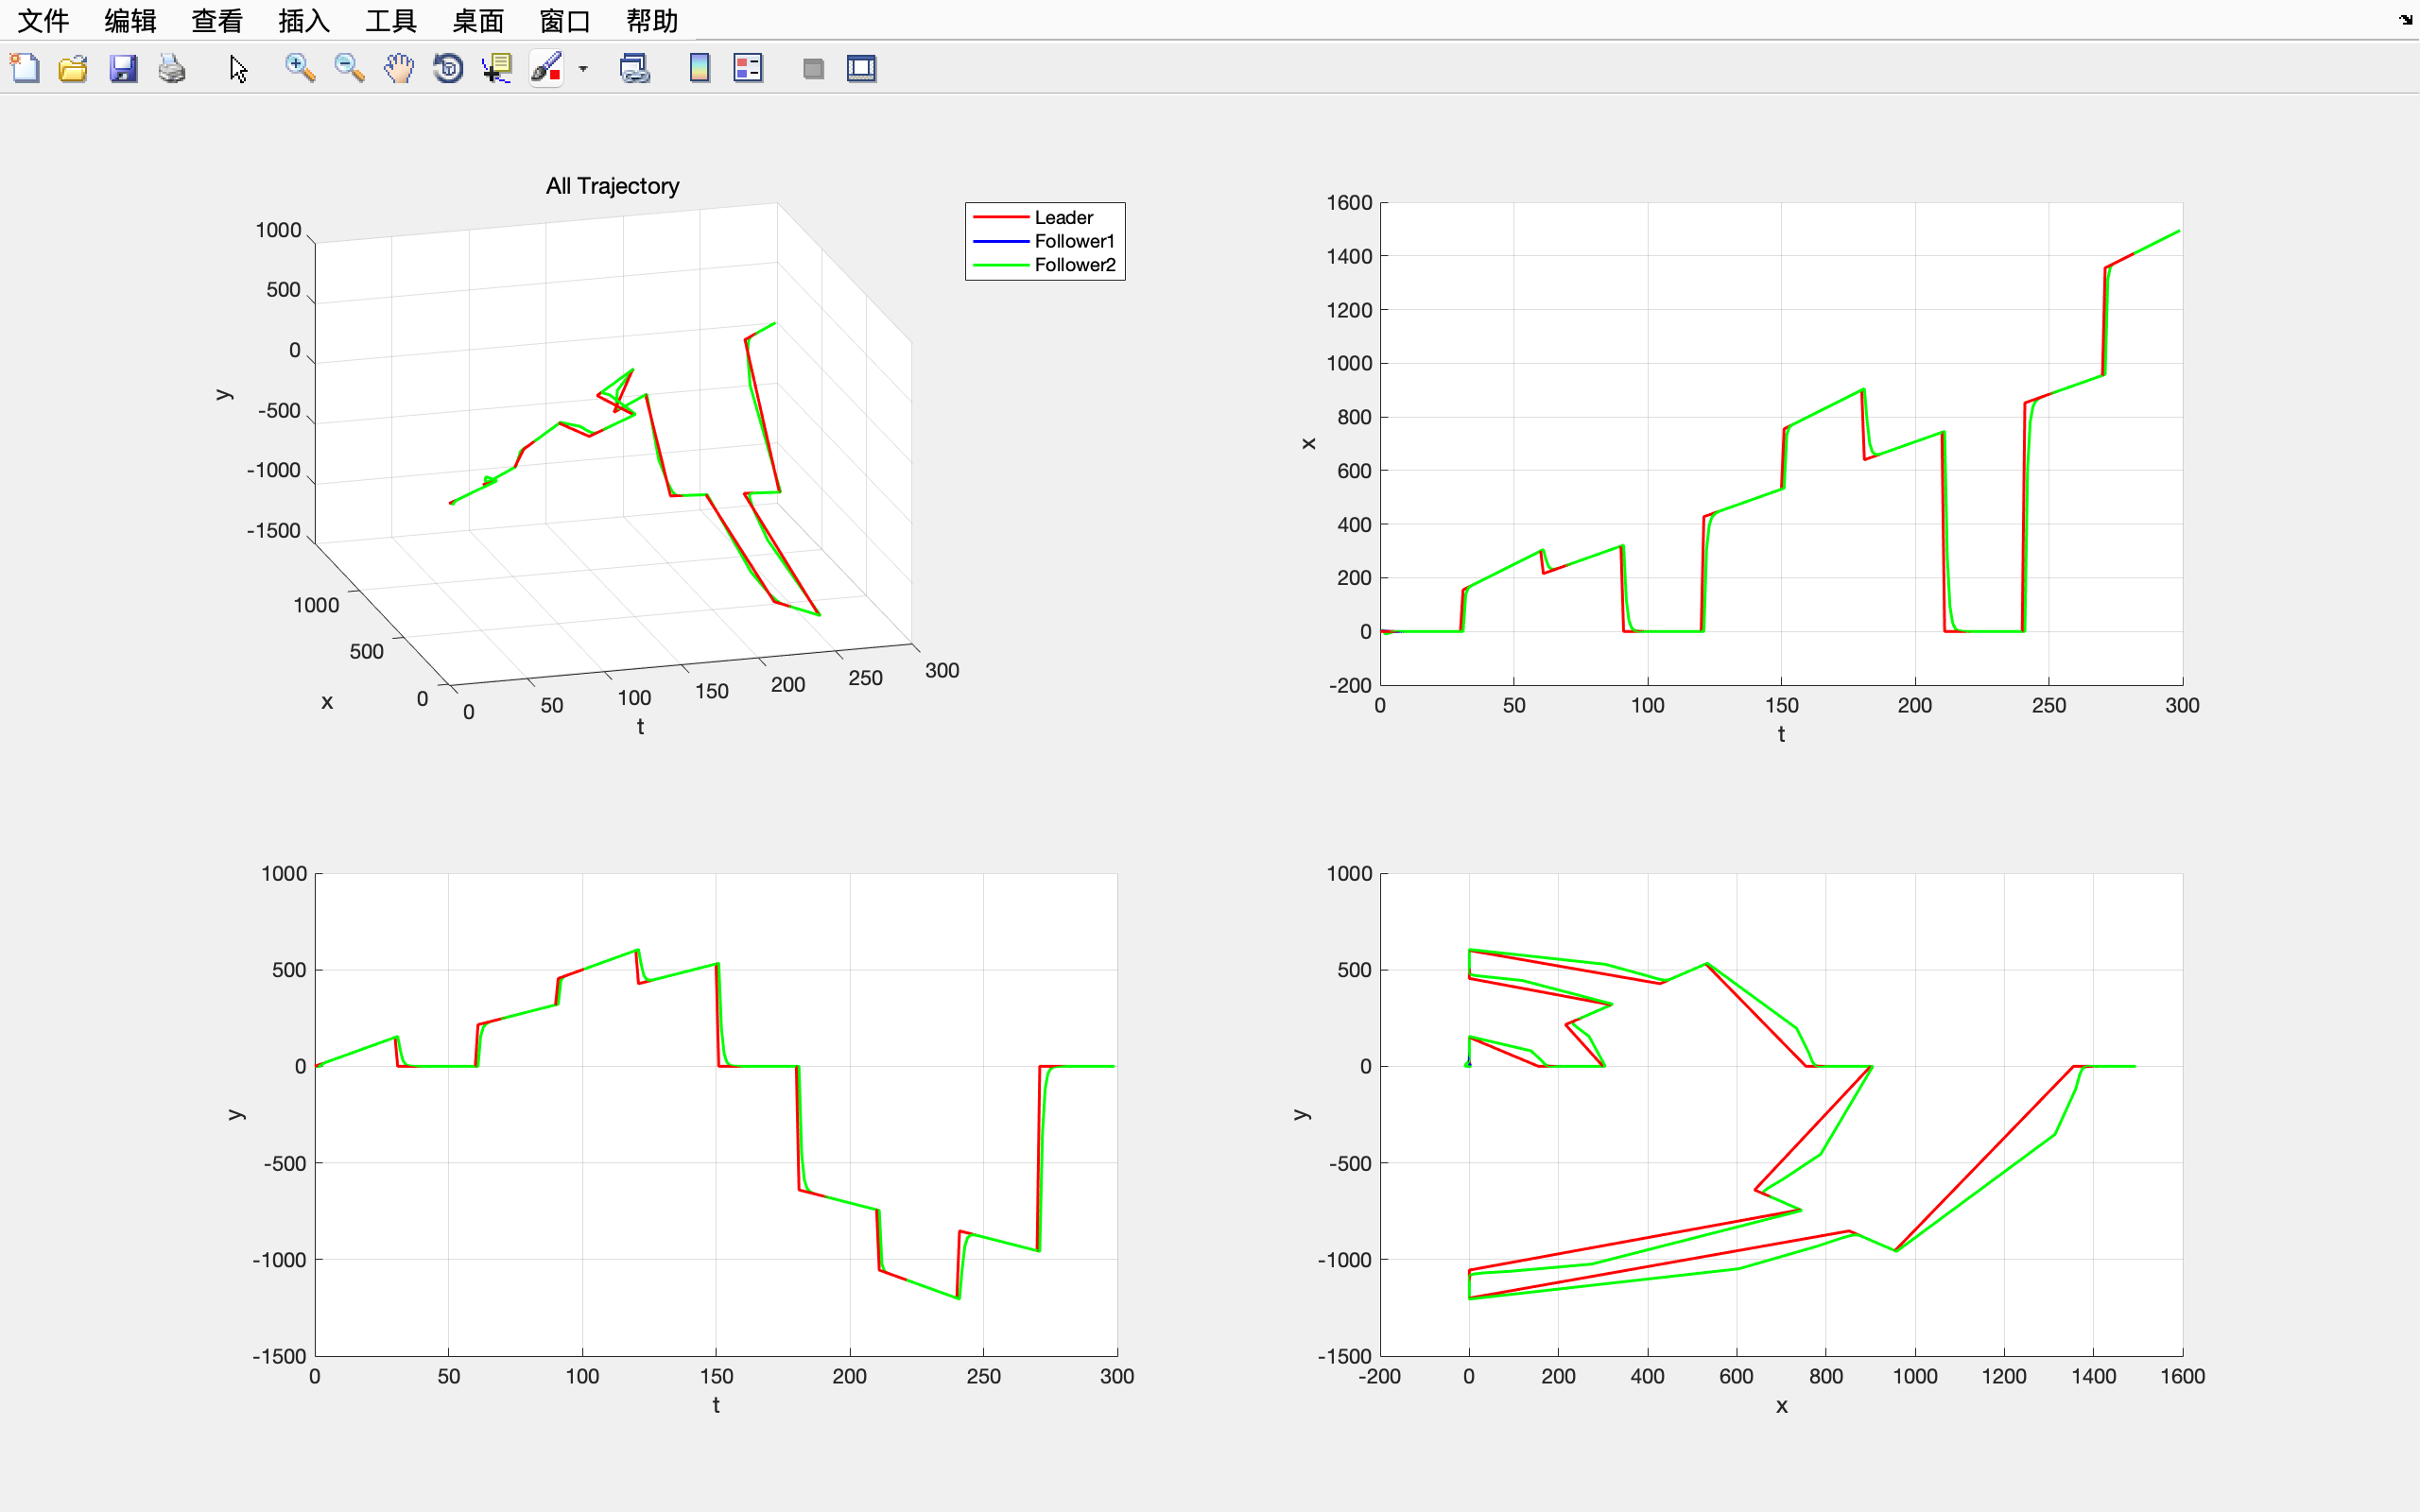Screen dimensions: 2420x1512
Task: Open the 工具 menu
Action: click(x=392, y=20)
